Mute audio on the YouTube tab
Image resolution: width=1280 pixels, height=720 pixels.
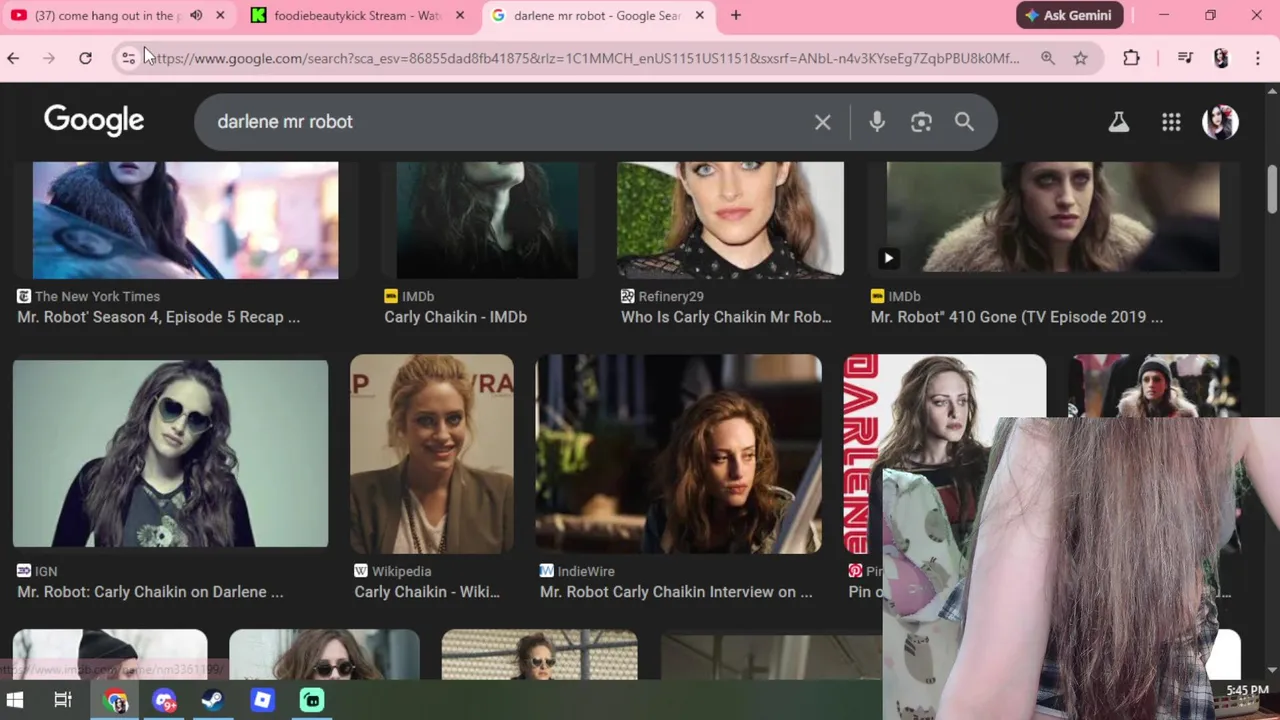pyautogui.click(x=196, y=15)
